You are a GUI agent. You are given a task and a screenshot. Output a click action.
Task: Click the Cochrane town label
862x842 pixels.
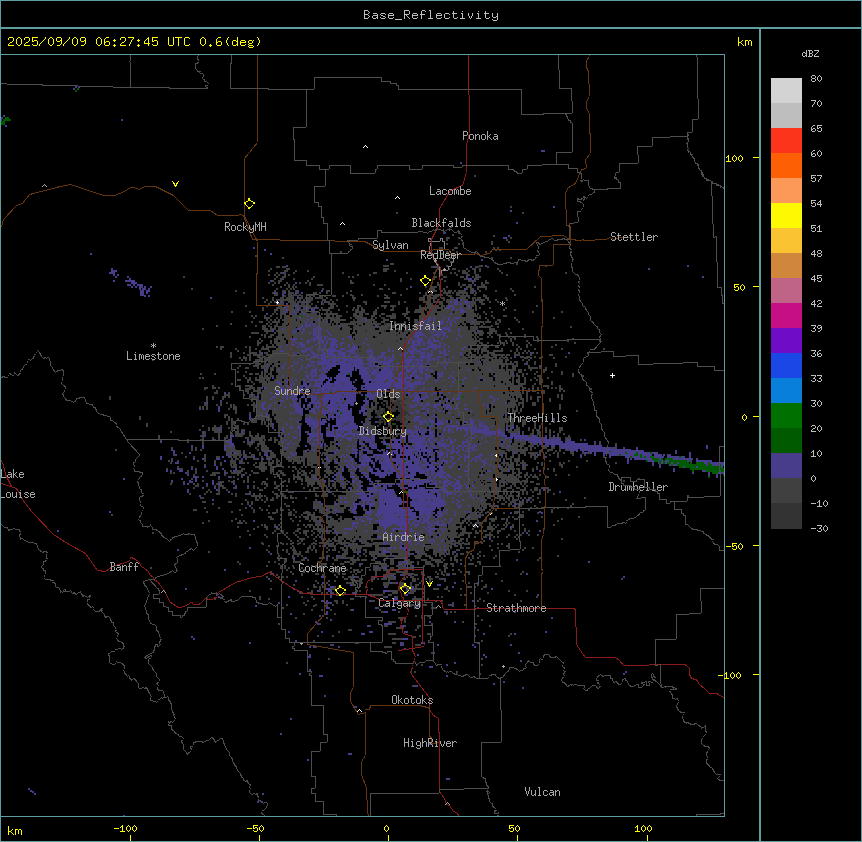pos(322,568)
